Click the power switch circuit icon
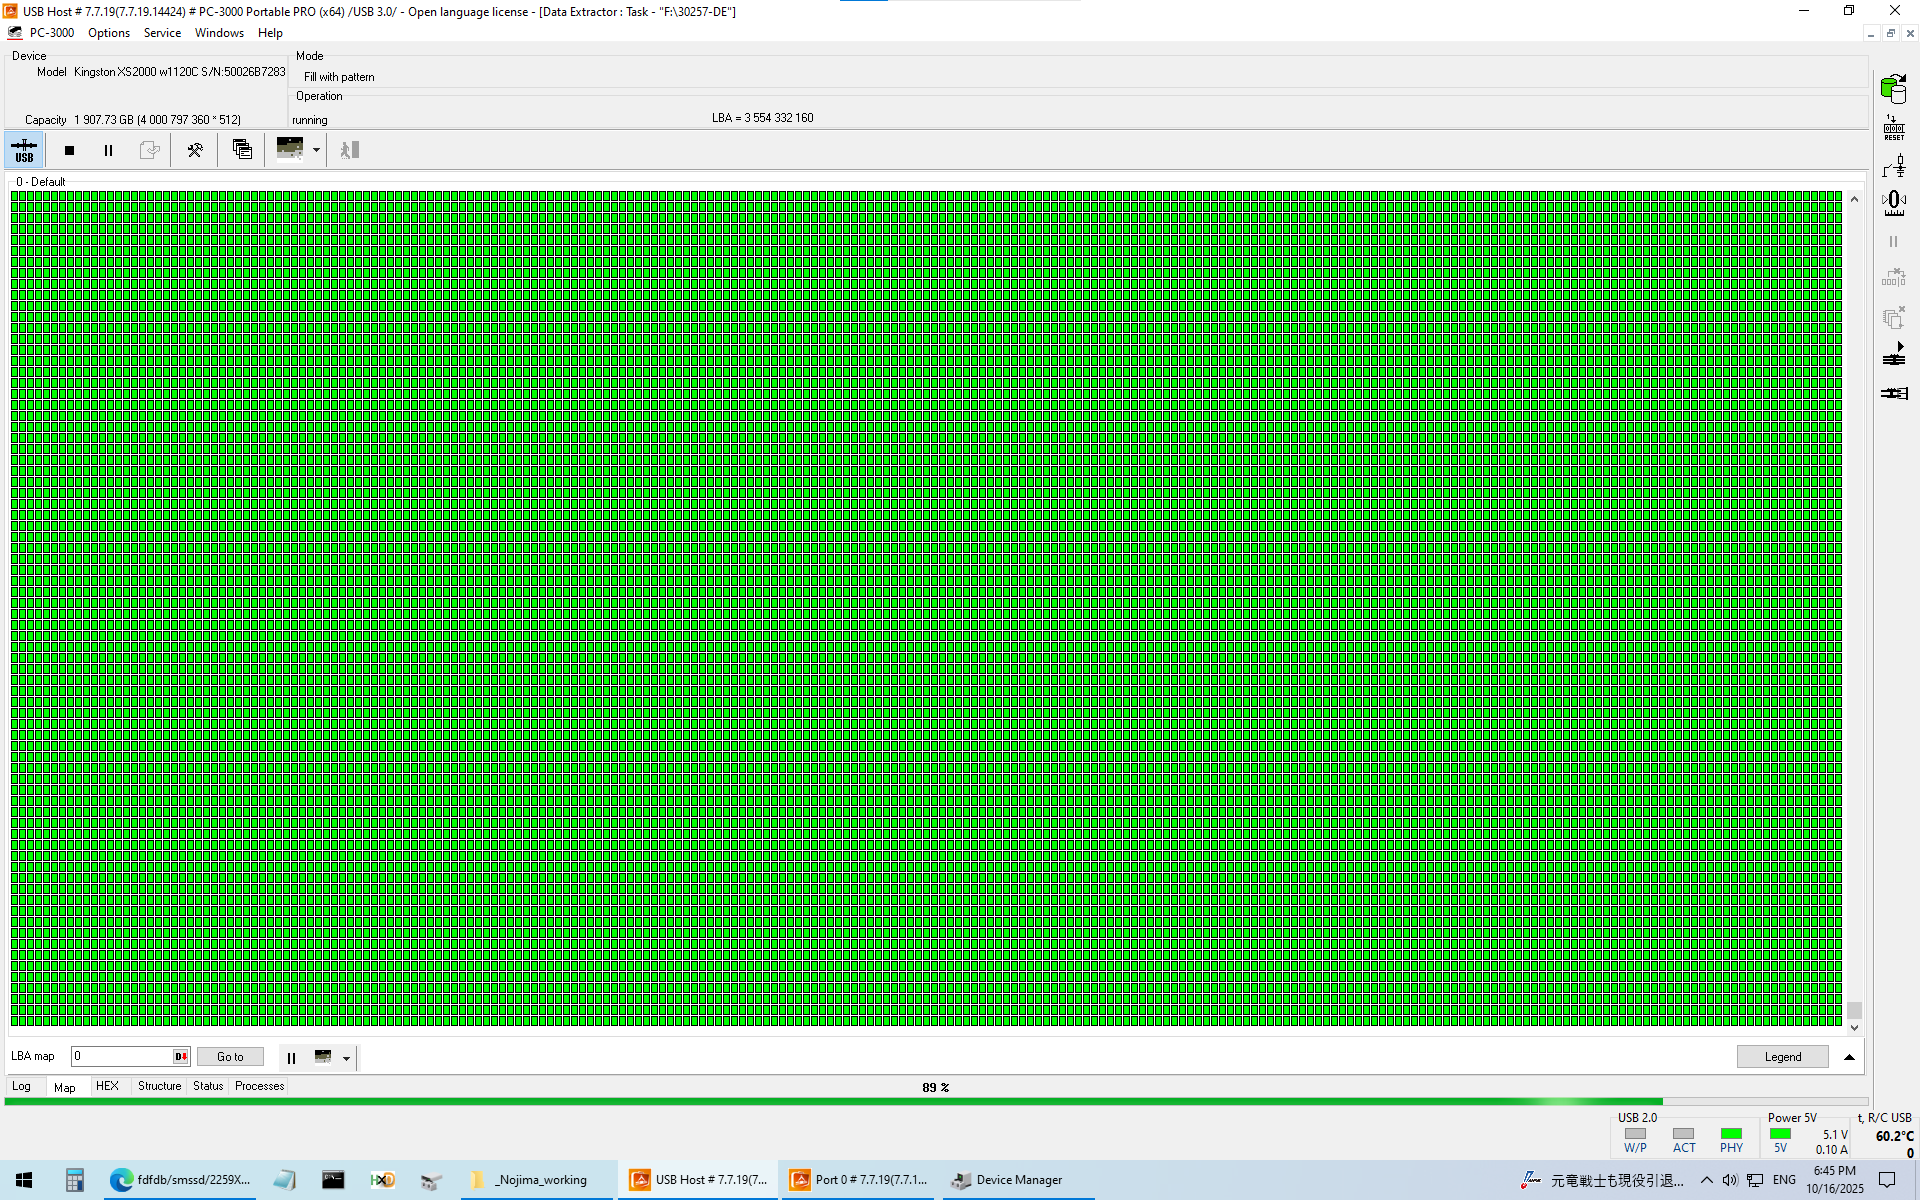Viewport: 1920px width, 1200px height. click(1893, 165)
